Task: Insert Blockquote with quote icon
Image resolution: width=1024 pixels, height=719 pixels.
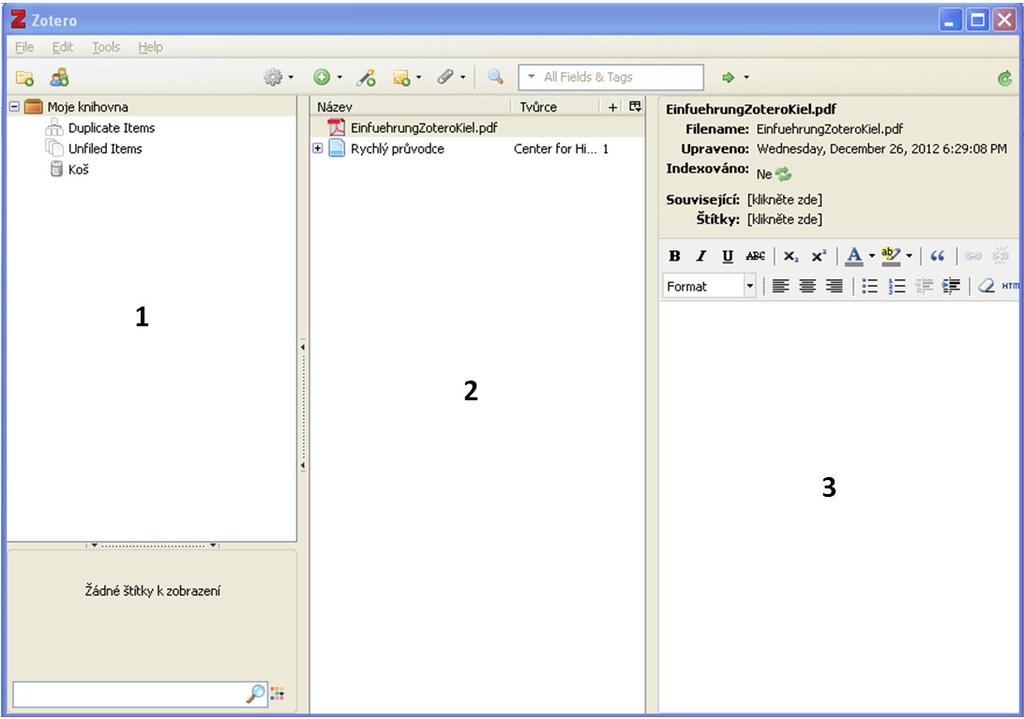Action: [937, 256]
